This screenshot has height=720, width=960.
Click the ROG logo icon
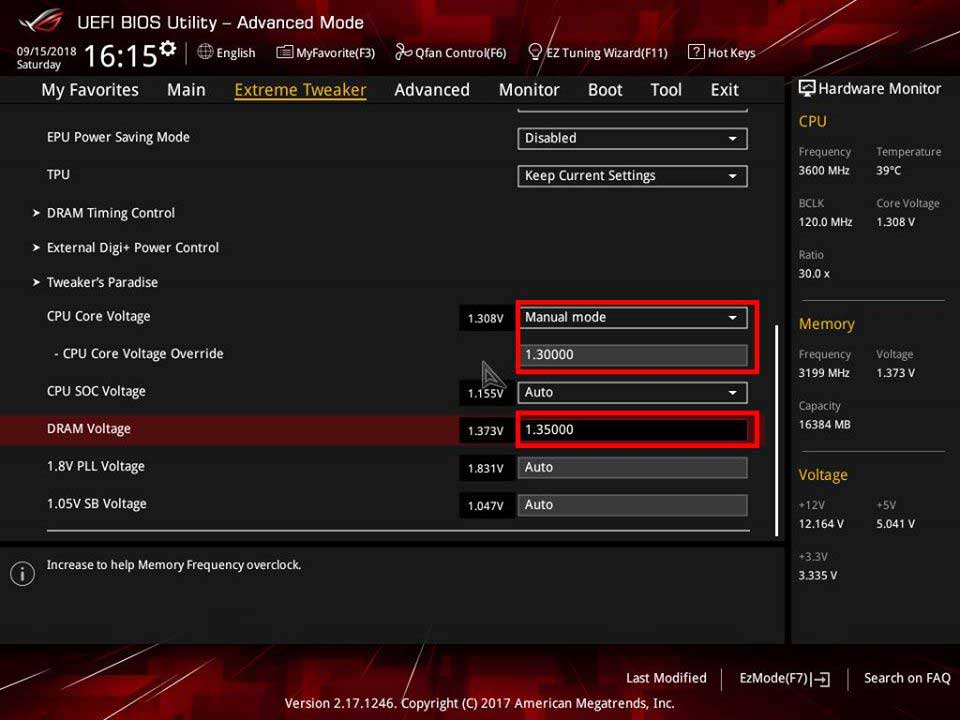coord(41,21)
